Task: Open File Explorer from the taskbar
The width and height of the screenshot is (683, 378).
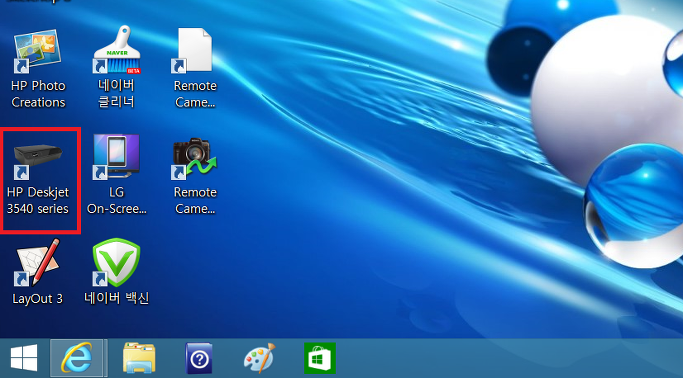Action: (x=139, y=358)
